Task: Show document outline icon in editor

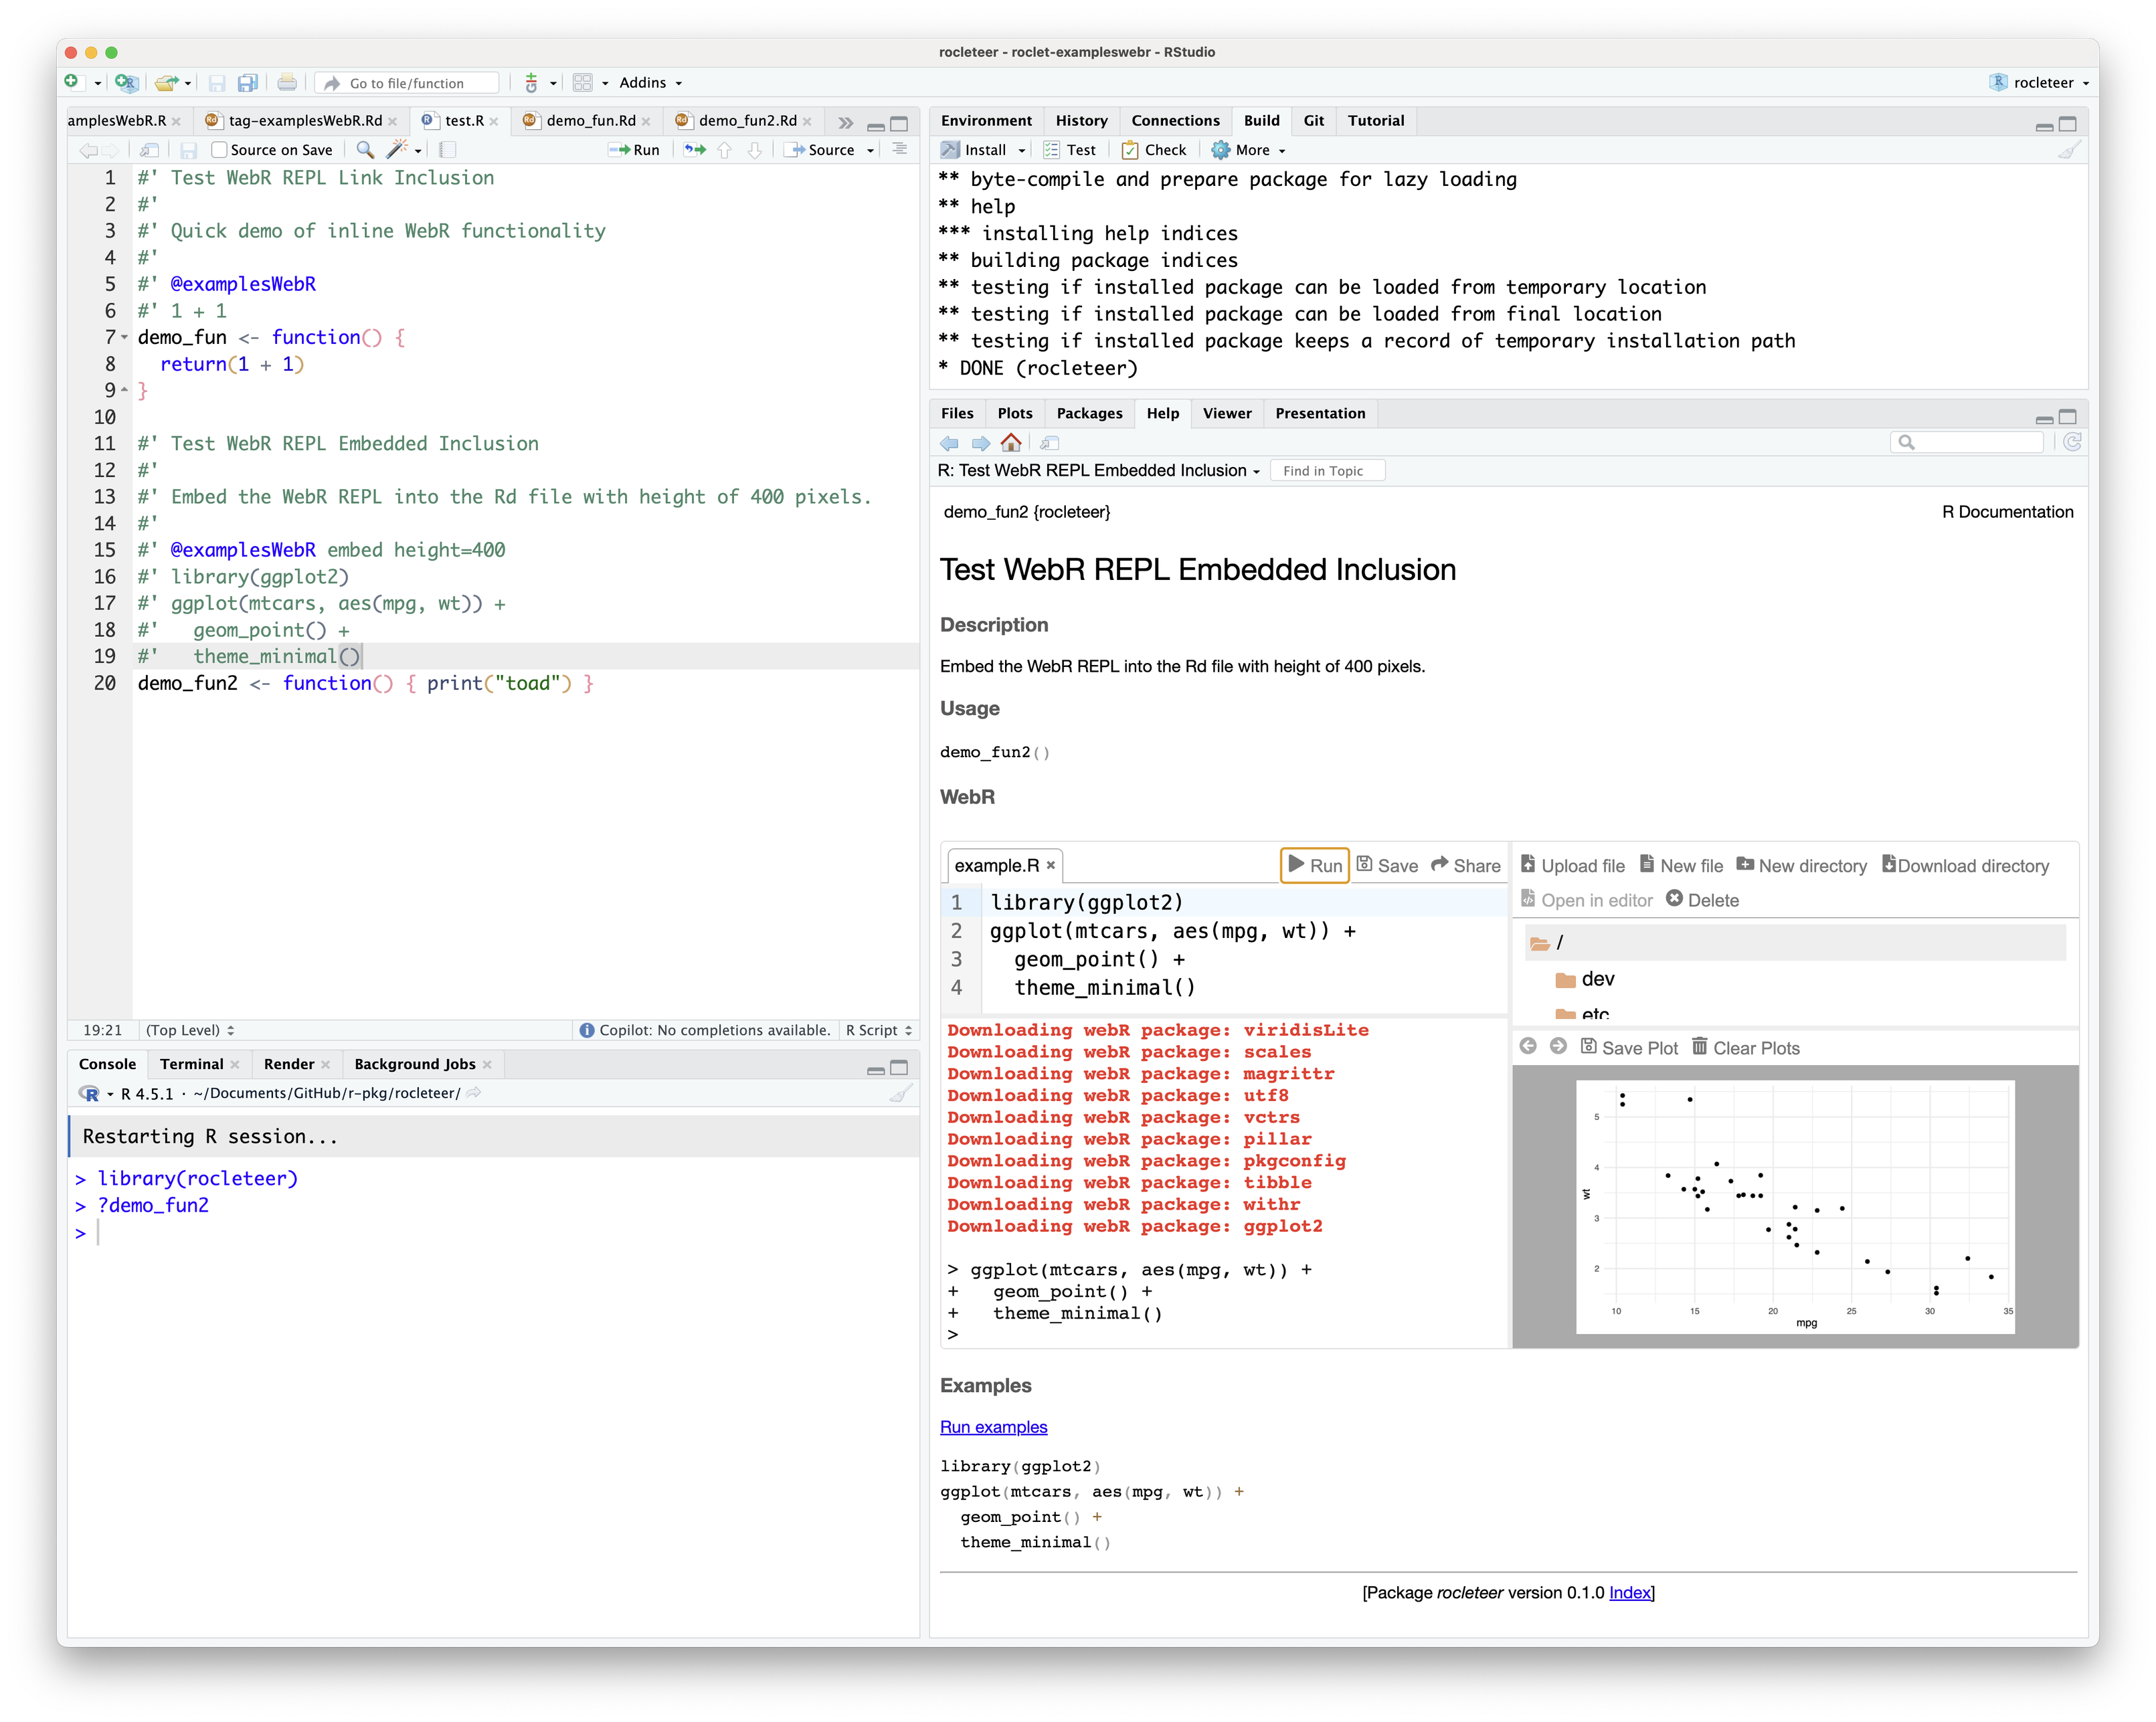Action: (899, 149)
